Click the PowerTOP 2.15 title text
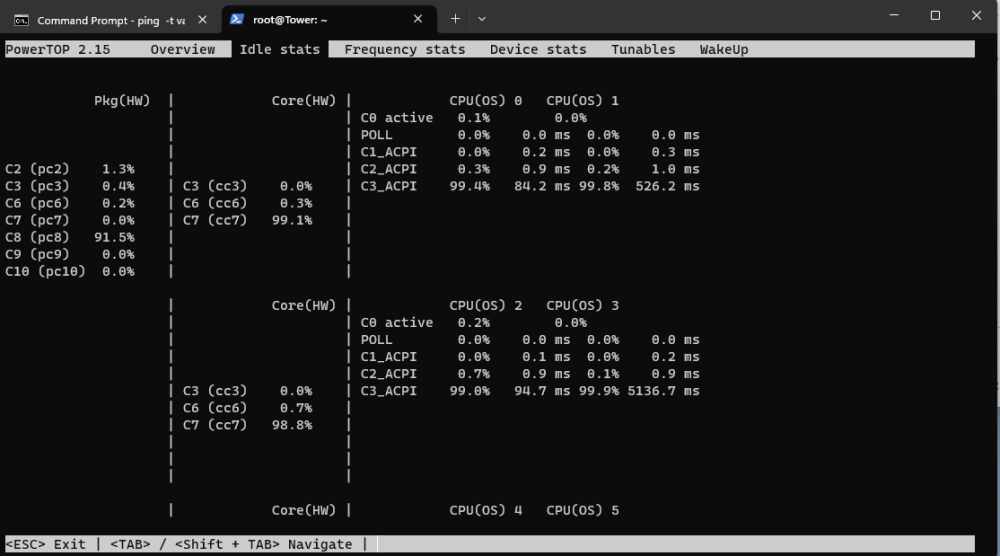Image resolution: width=1000 pixels, height=556 pixels. (x=57, y=50)
